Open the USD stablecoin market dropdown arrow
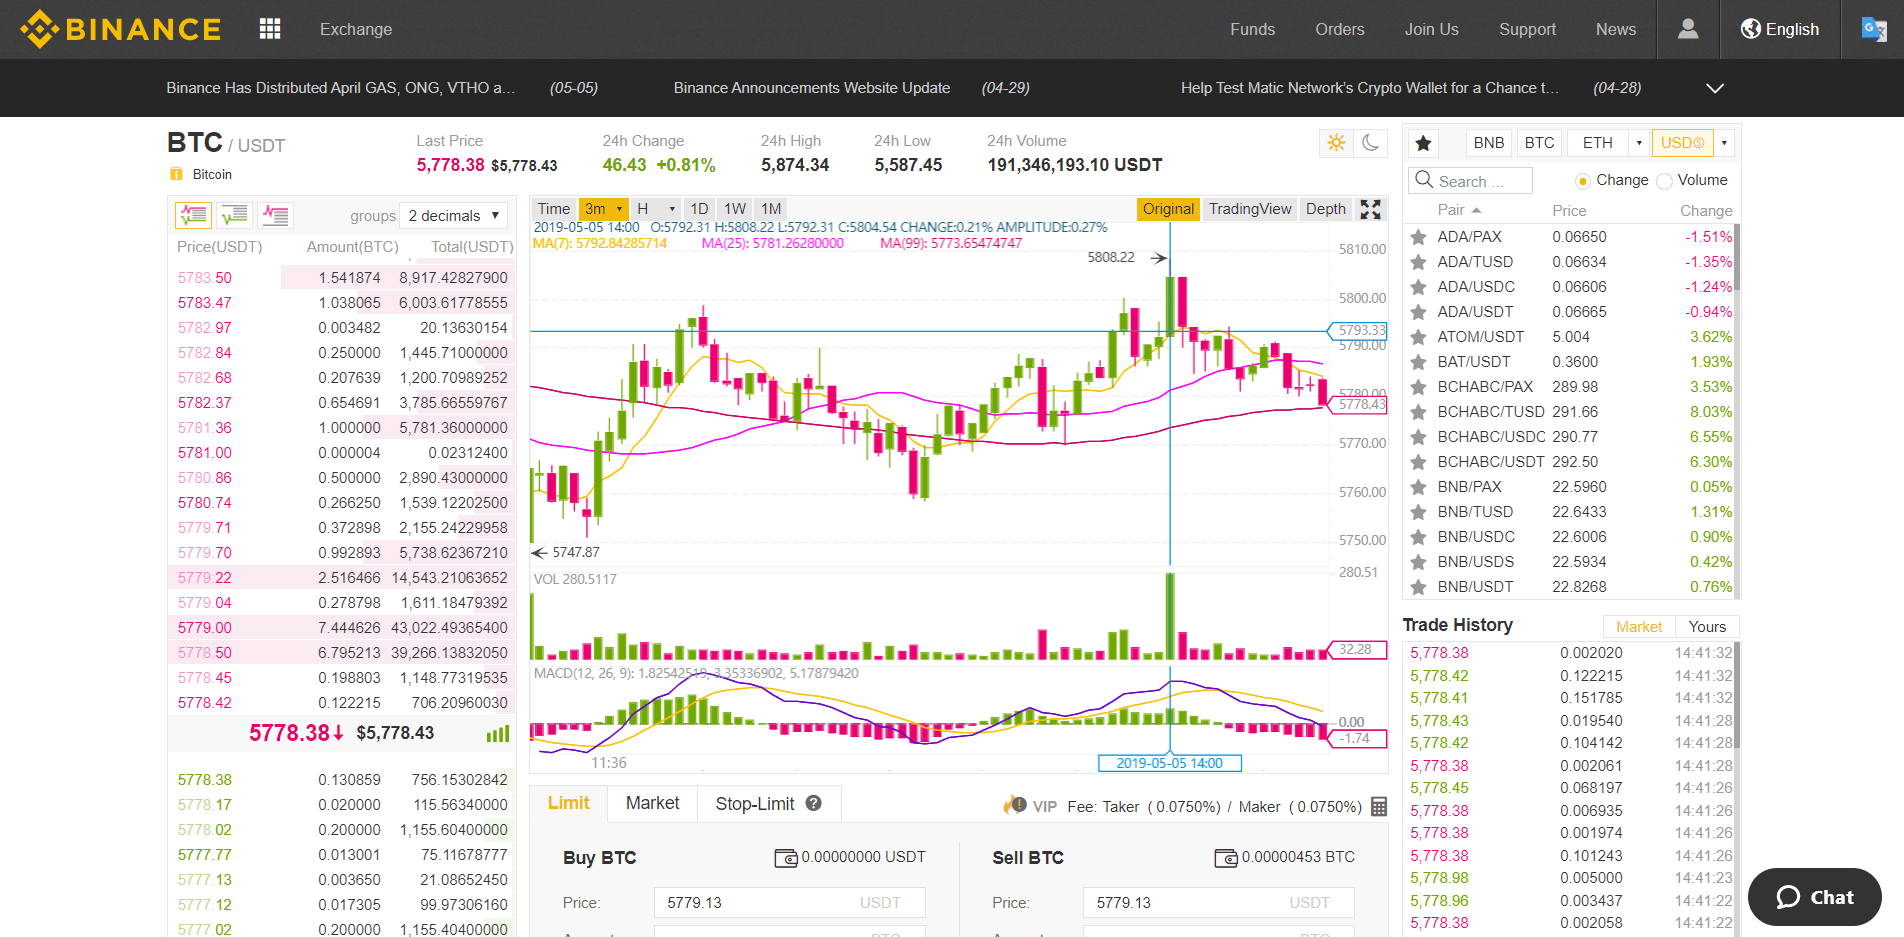Screen dimensions: 1904x937 [1724, 143]
